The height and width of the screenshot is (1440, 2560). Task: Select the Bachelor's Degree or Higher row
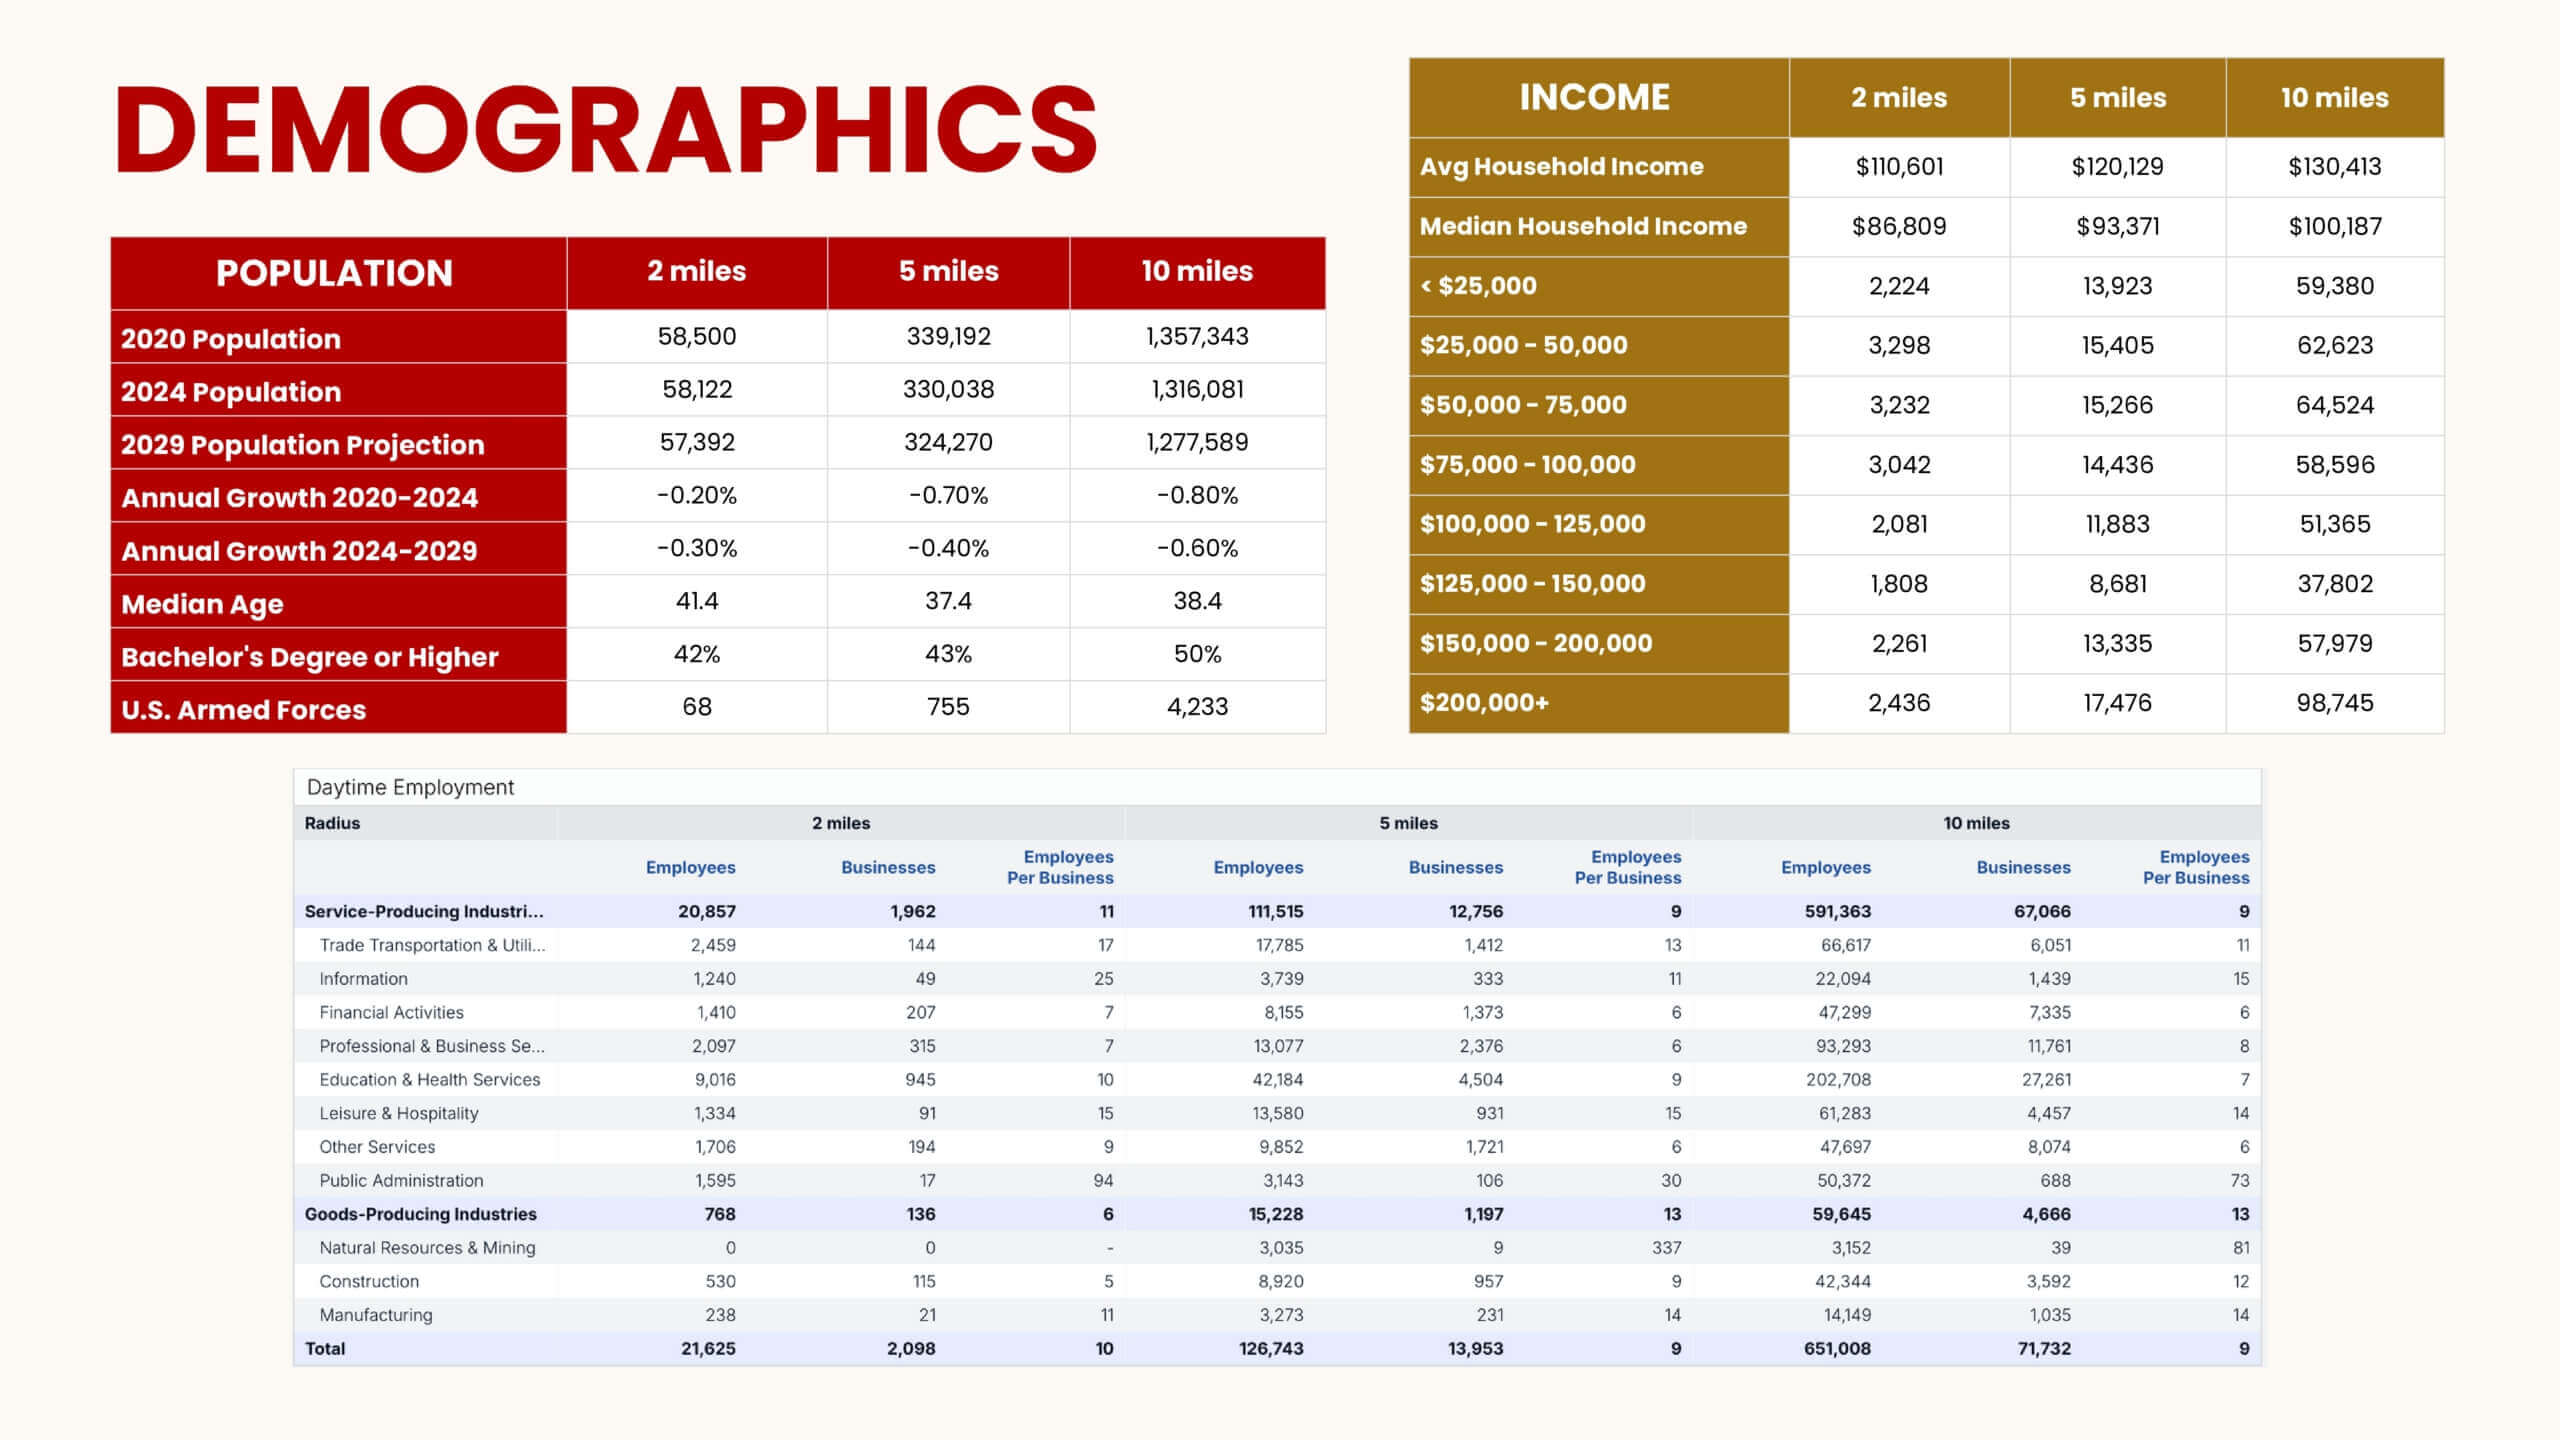(309, 657)
